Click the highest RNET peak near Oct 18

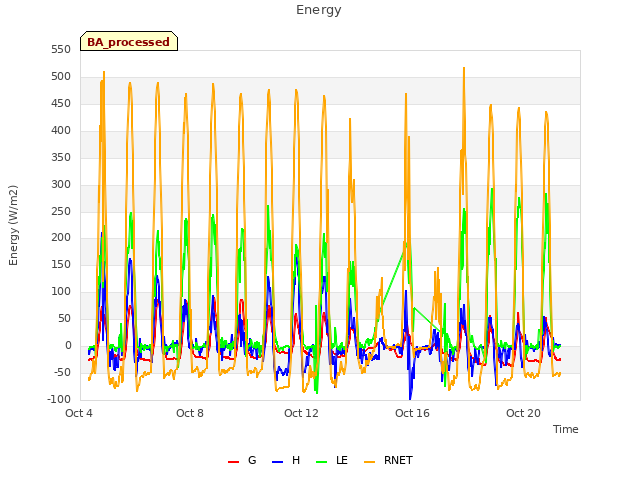(x=464, y=68)
